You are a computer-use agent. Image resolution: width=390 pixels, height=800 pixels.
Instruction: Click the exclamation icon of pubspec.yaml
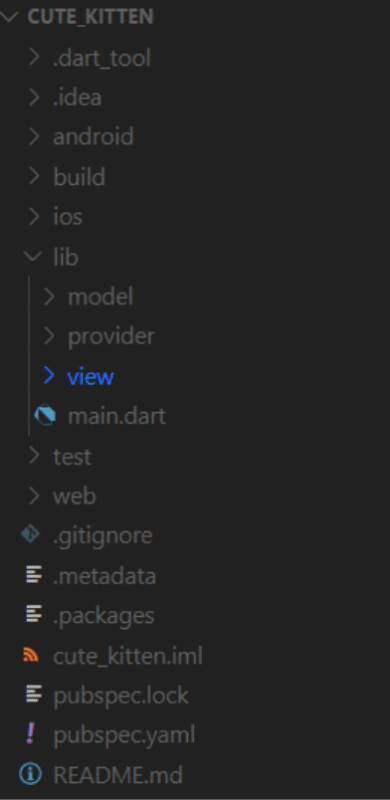[31, 734]
